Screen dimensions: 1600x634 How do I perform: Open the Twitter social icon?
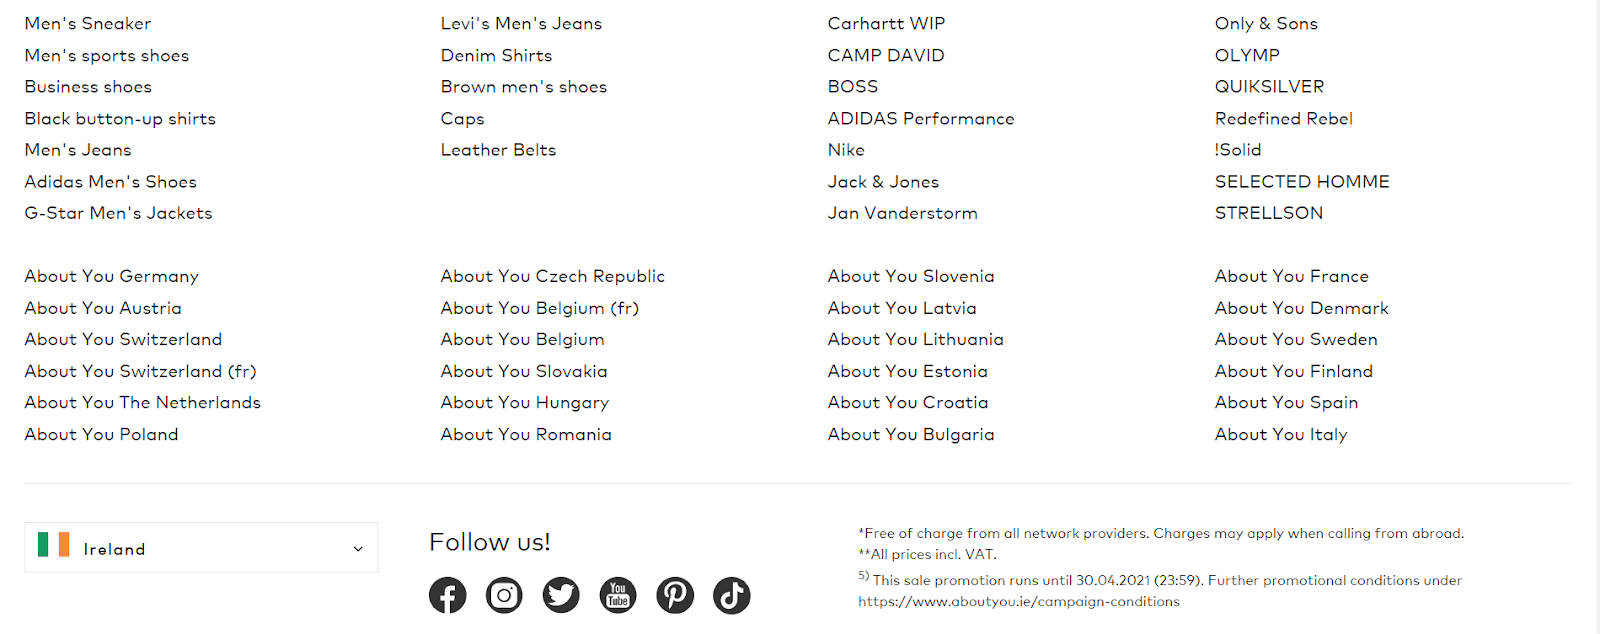coord(561,595)
